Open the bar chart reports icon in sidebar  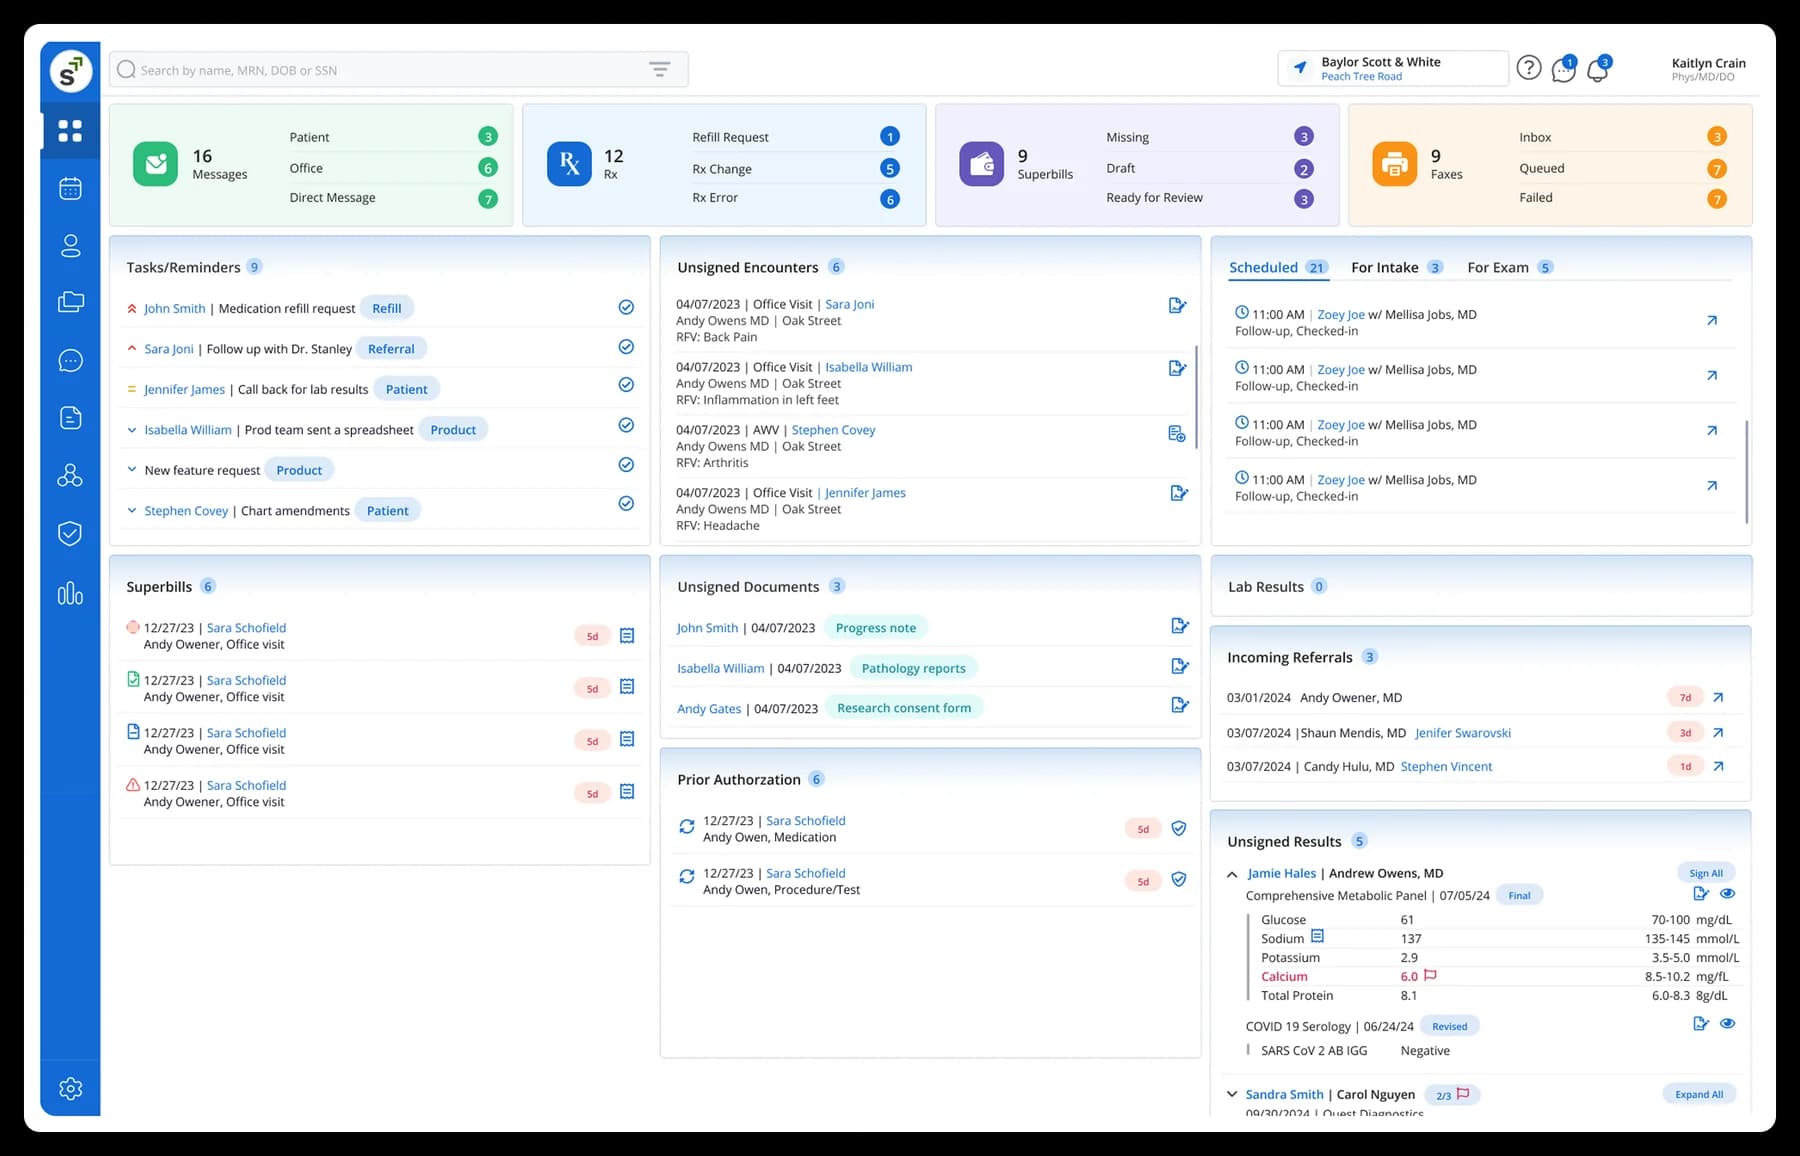point(70,593)
